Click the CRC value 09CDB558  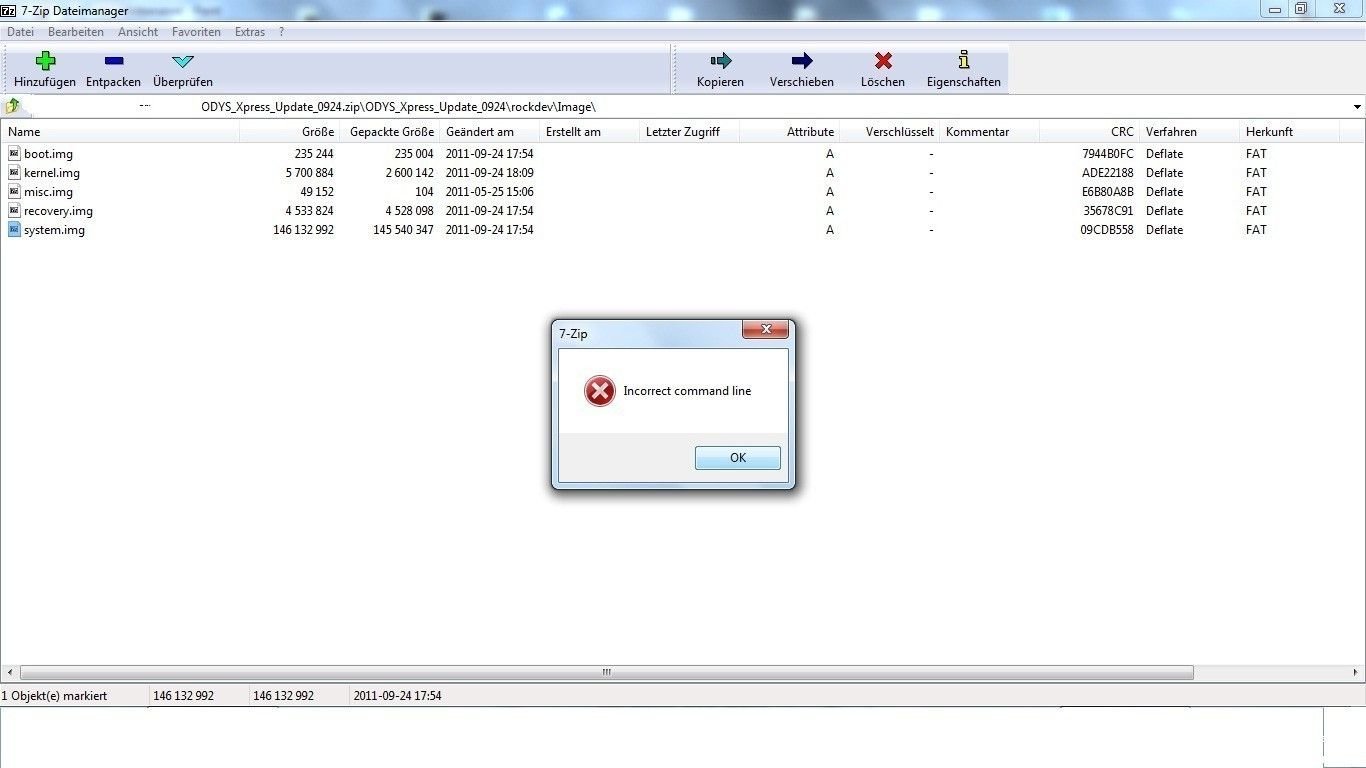click(1107, 230)
